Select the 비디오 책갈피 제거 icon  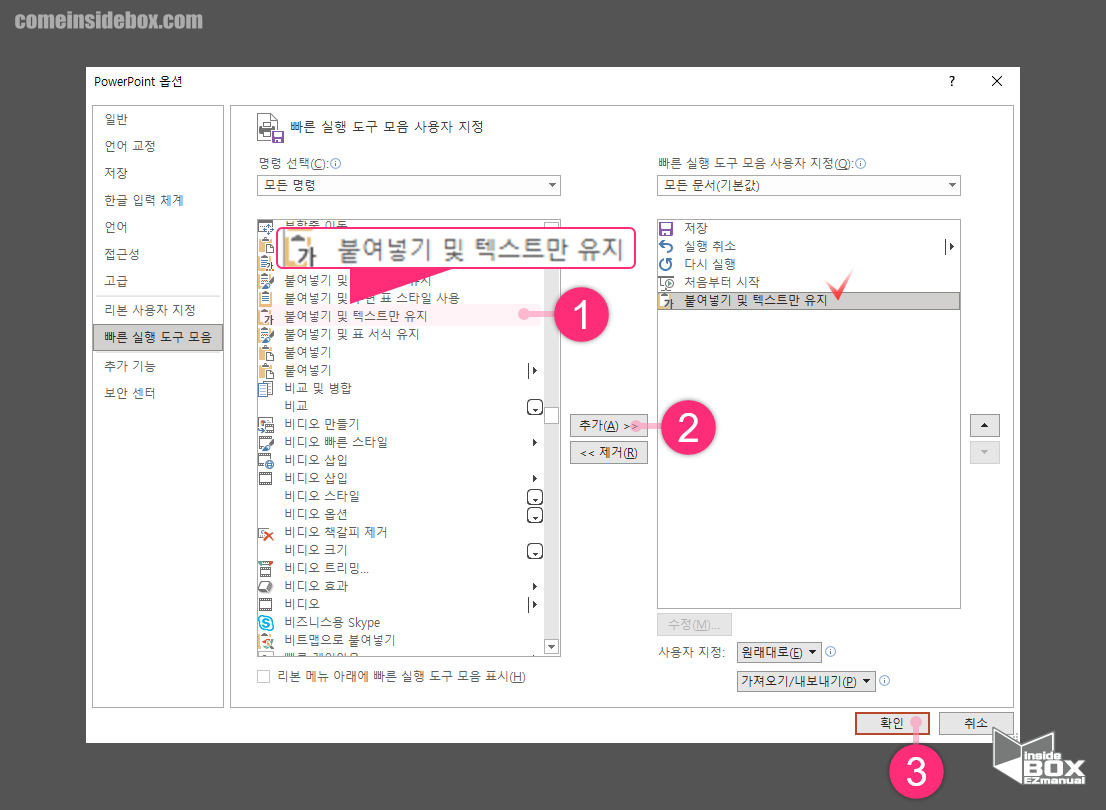[x=265, y=532]
